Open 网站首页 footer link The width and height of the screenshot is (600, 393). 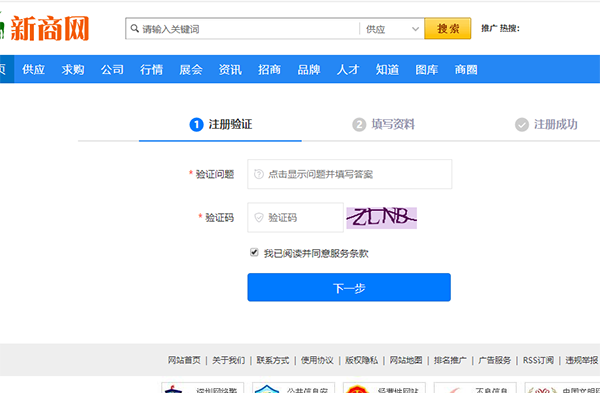click(x=184, y=360)
